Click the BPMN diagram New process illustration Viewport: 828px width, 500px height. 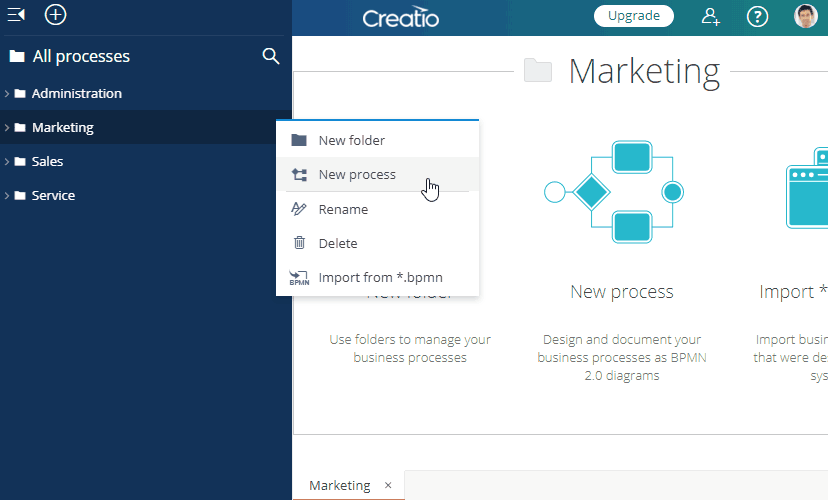614,192
